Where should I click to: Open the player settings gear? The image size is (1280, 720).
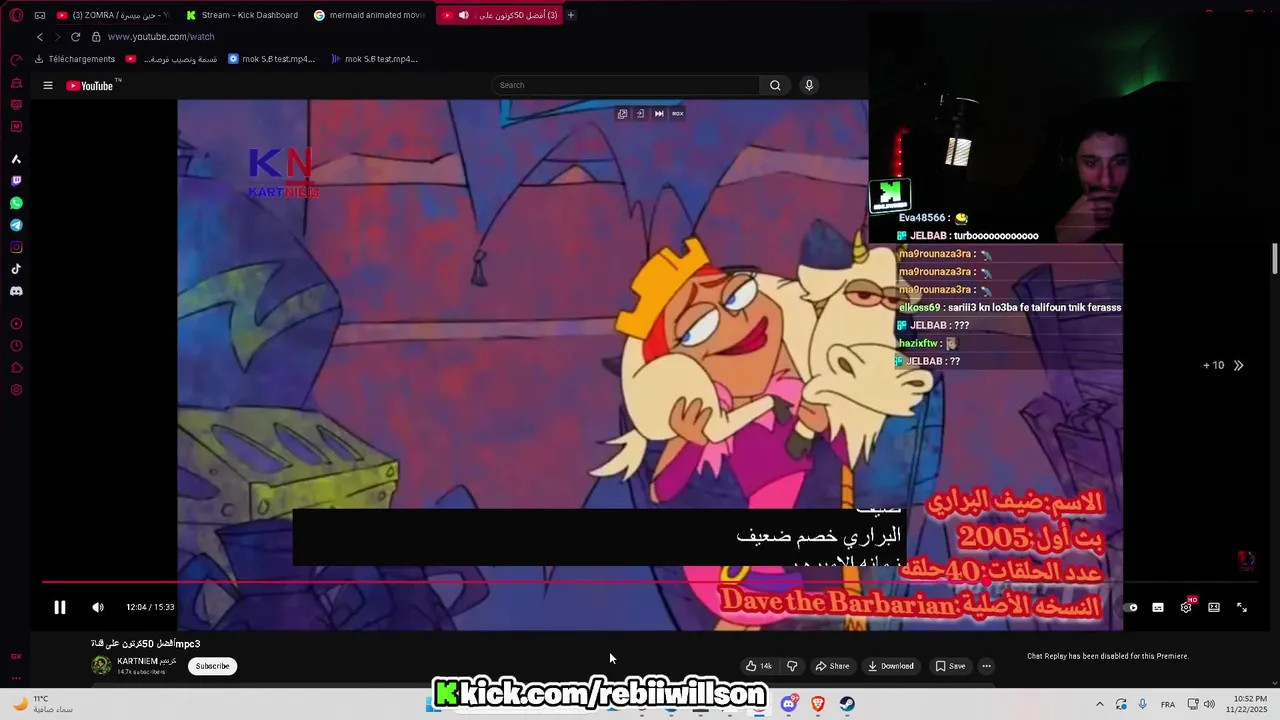point(1186,607)
